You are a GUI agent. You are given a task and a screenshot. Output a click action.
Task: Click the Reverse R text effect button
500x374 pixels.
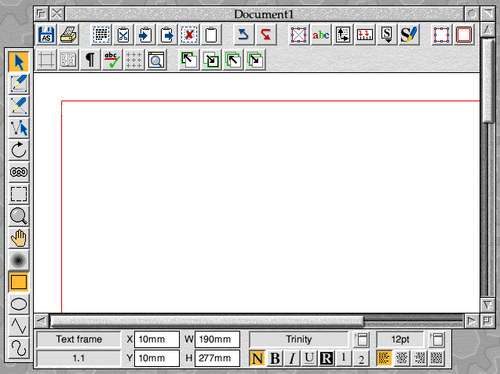(327, 359)
